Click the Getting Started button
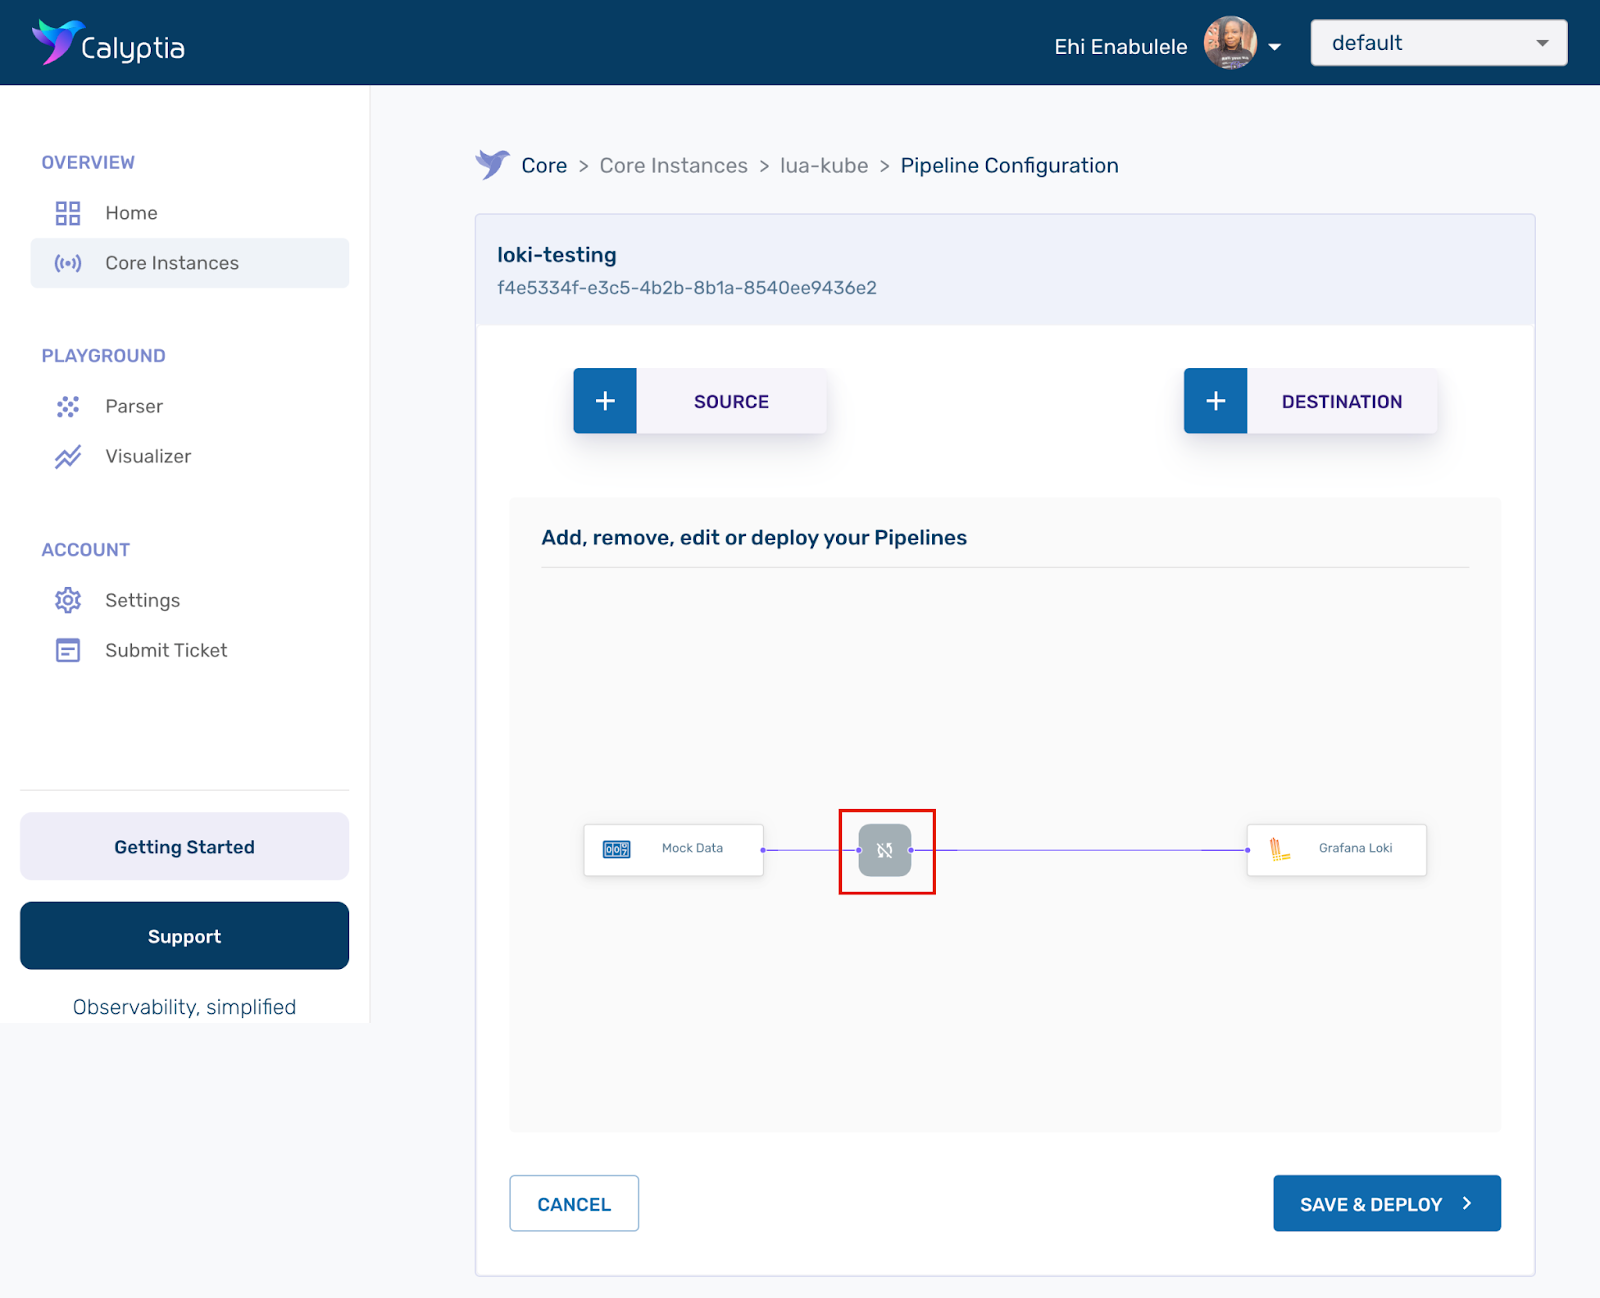This screenshot has height=1298, width=1600. tap(185, 846)
